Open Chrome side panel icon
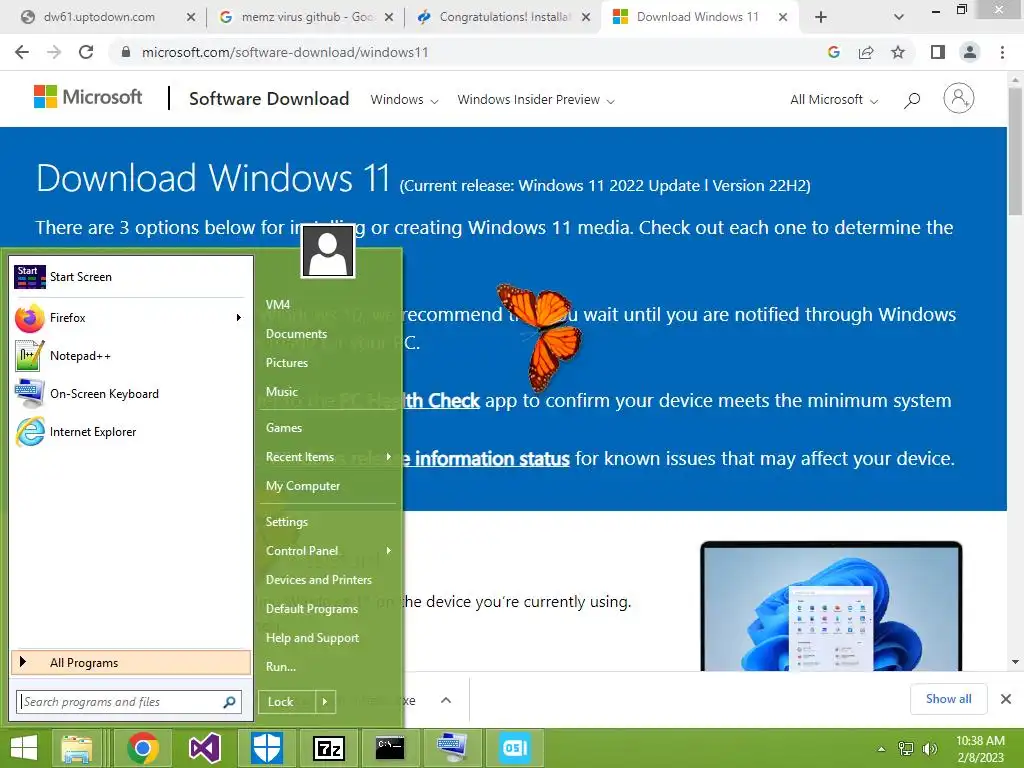Image resolution: width=1024 pixels, height=768 pixels. coord(938,52)
